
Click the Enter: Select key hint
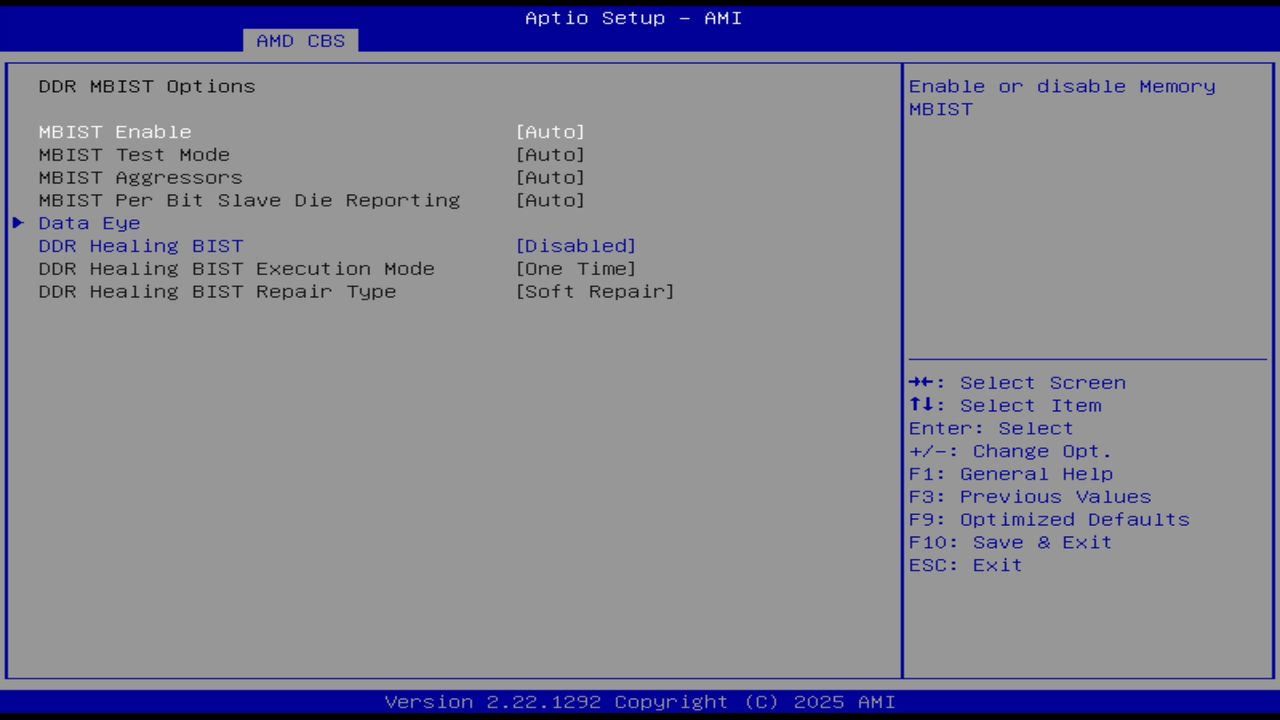pyautogui.click(x=991, y=429)
